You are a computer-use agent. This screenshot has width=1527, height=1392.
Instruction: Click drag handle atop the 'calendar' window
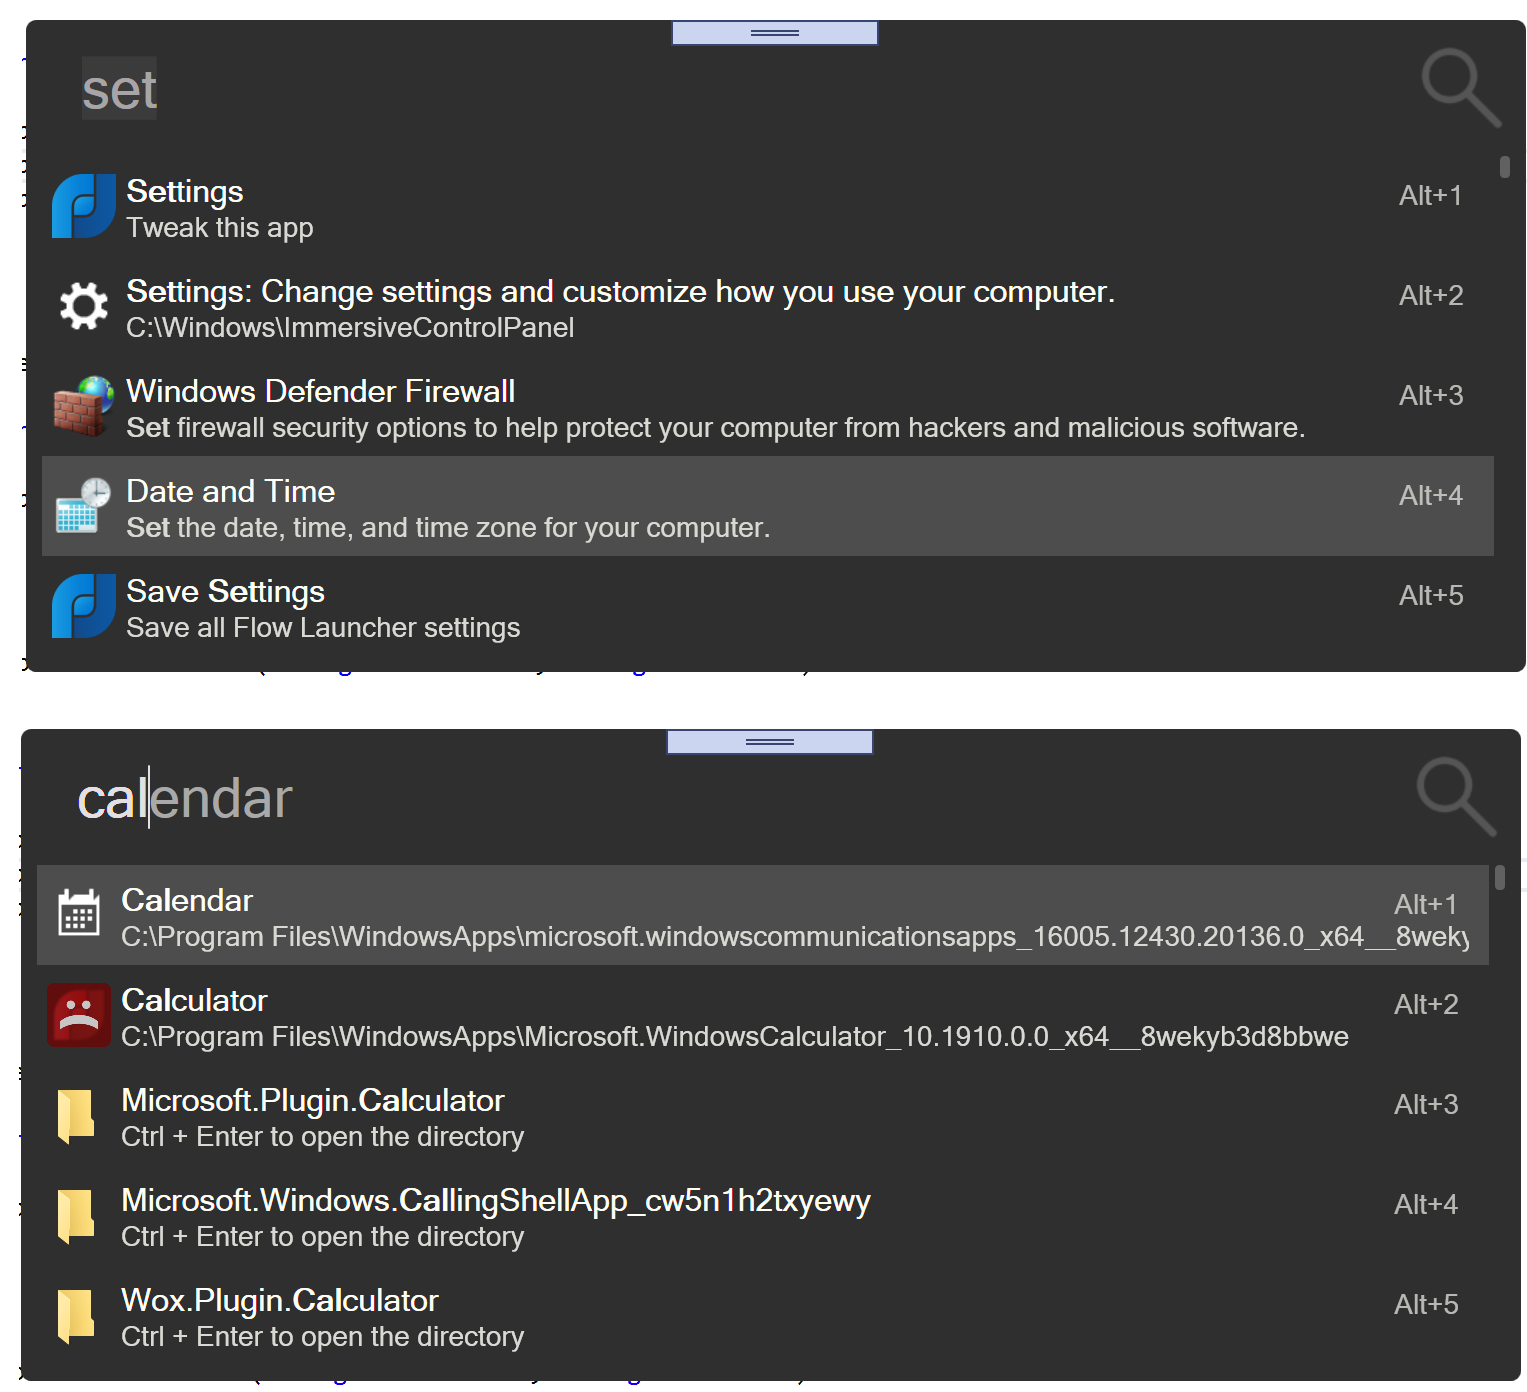click(x=770, y=742)
